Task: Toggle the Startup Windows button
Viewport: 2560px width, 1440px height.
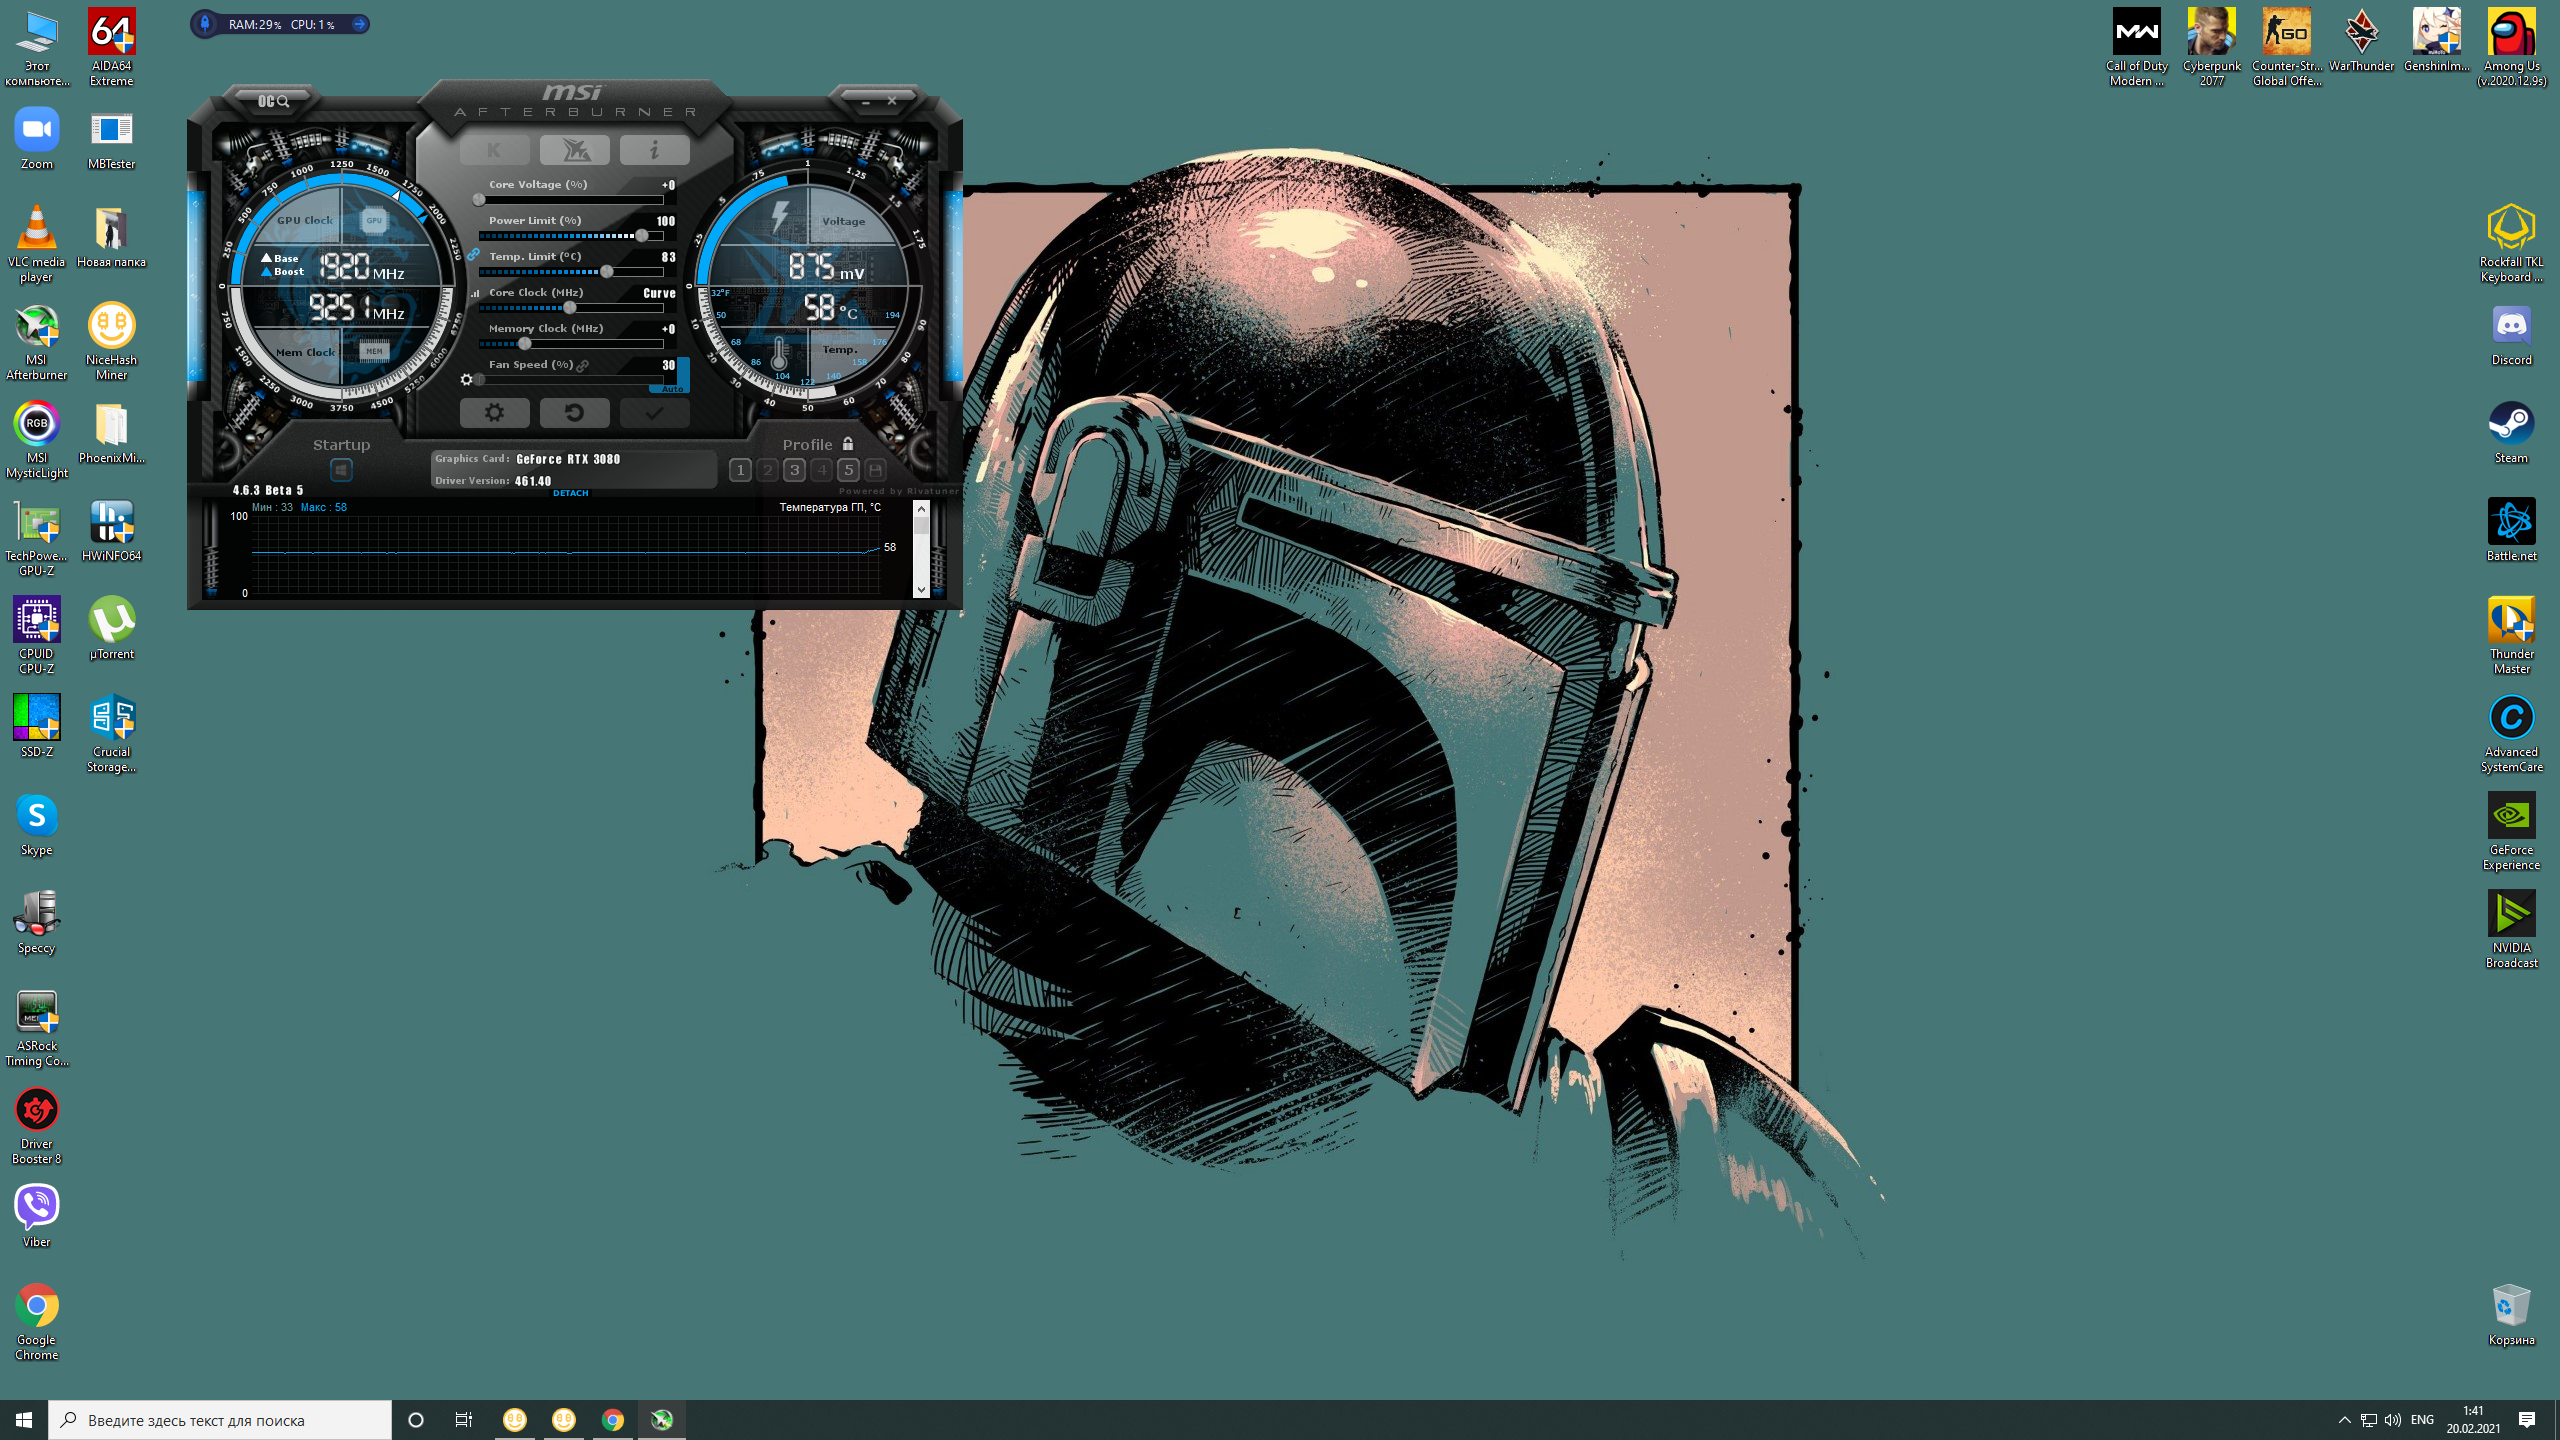Action: [341, 470]
